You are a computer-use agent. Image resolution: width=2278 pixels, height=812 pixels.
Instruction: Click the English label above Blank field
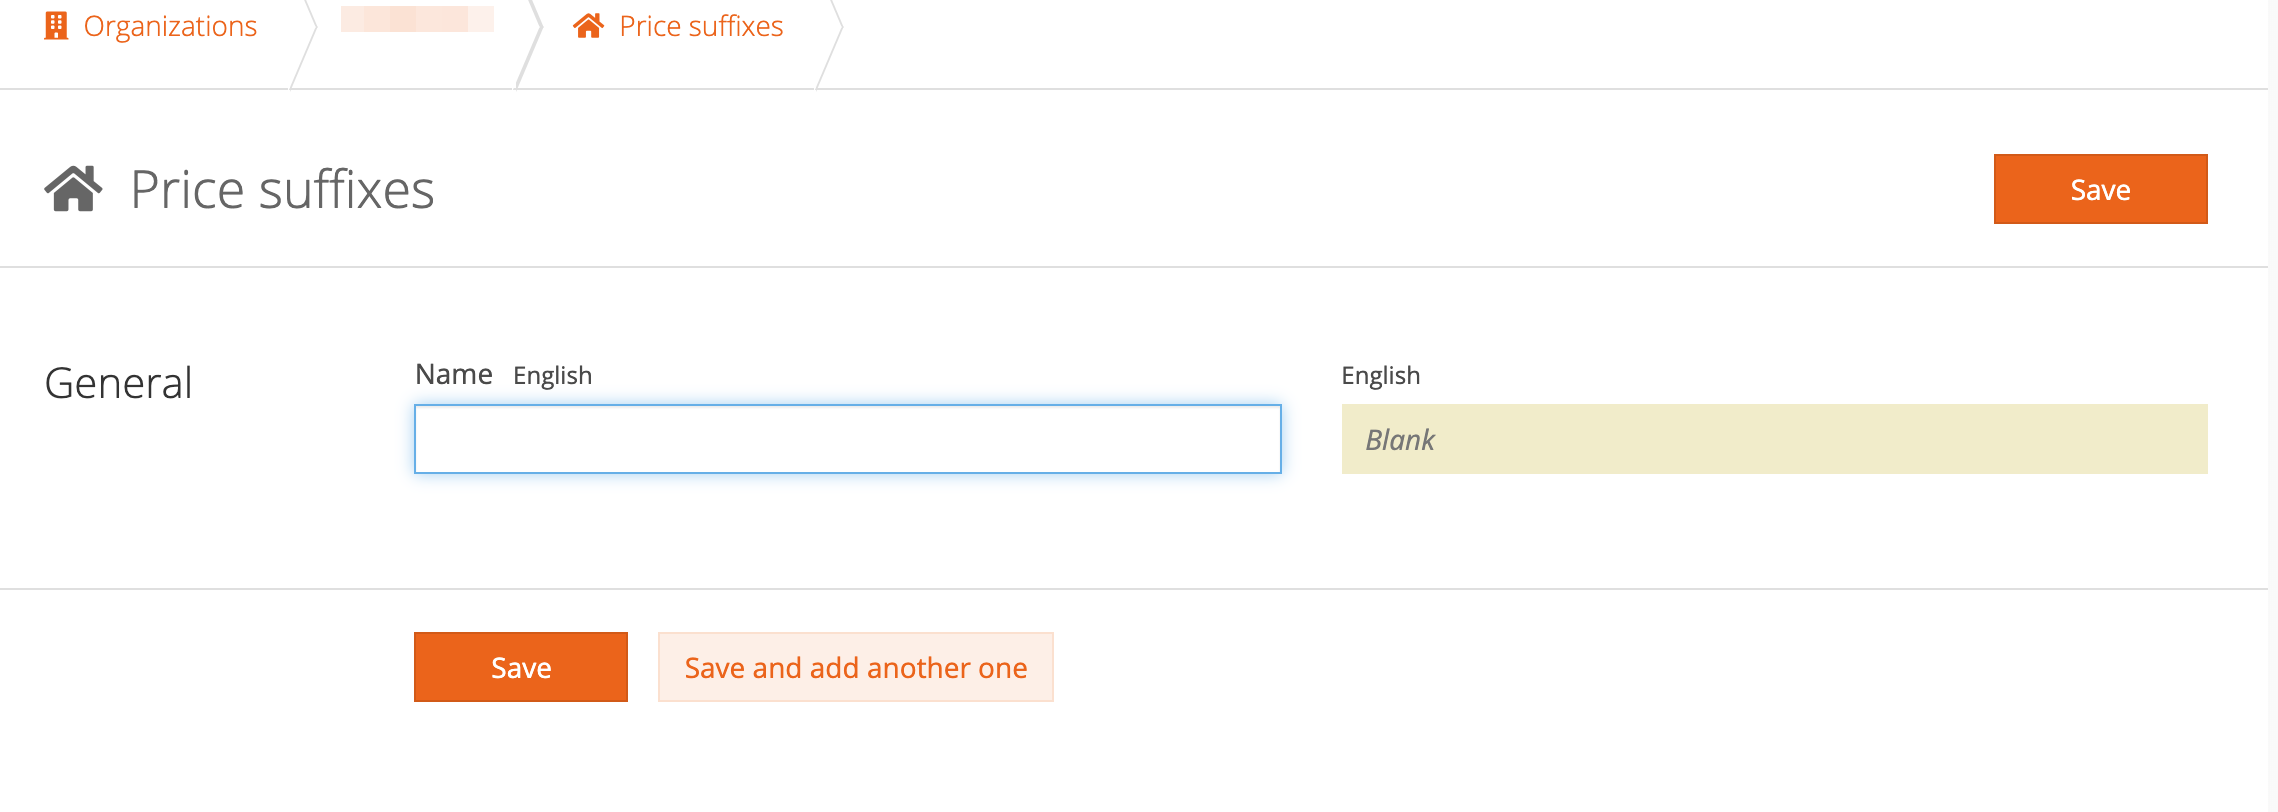pyautogui.click(x=1380, y=375)
